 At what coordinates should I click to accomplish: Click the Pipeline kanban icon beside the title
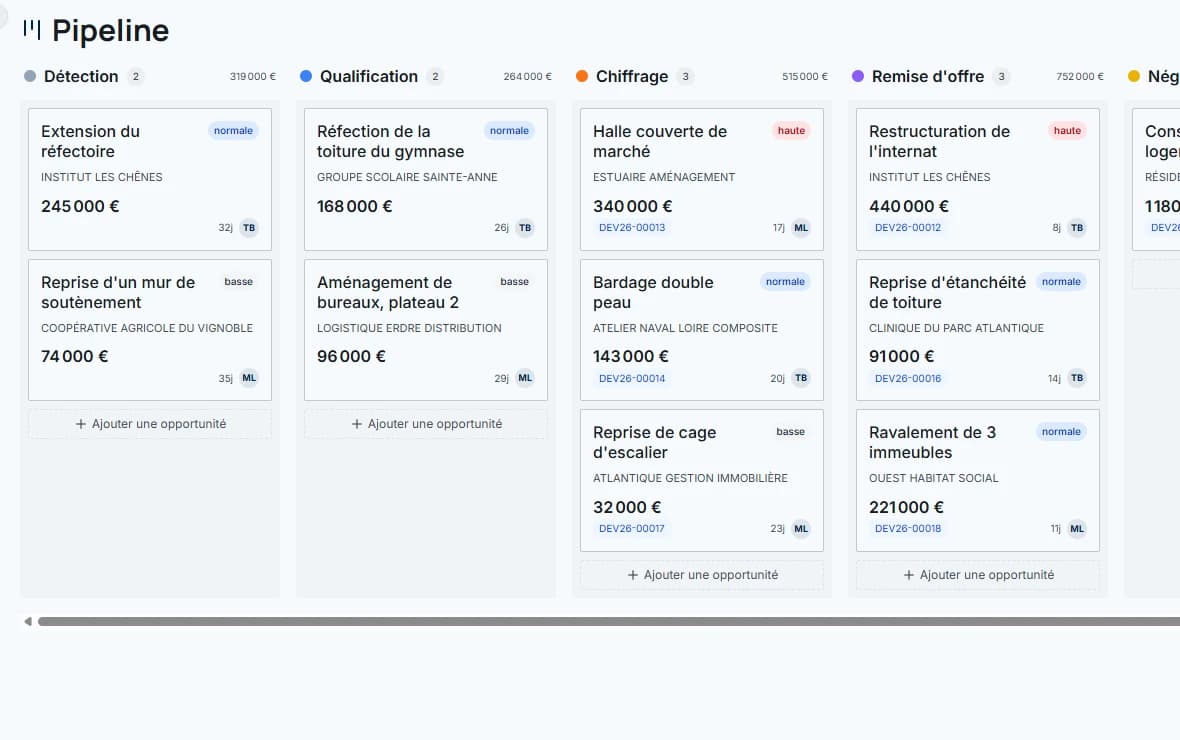tap(32, 29)
